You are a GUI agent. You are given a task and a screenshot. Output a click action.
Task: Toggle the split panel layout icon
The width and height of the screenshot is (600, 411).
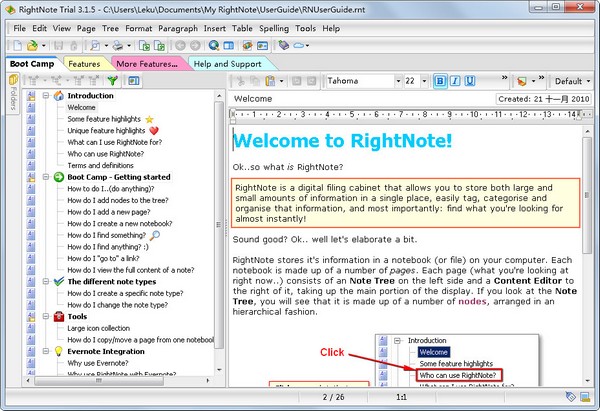228,46
